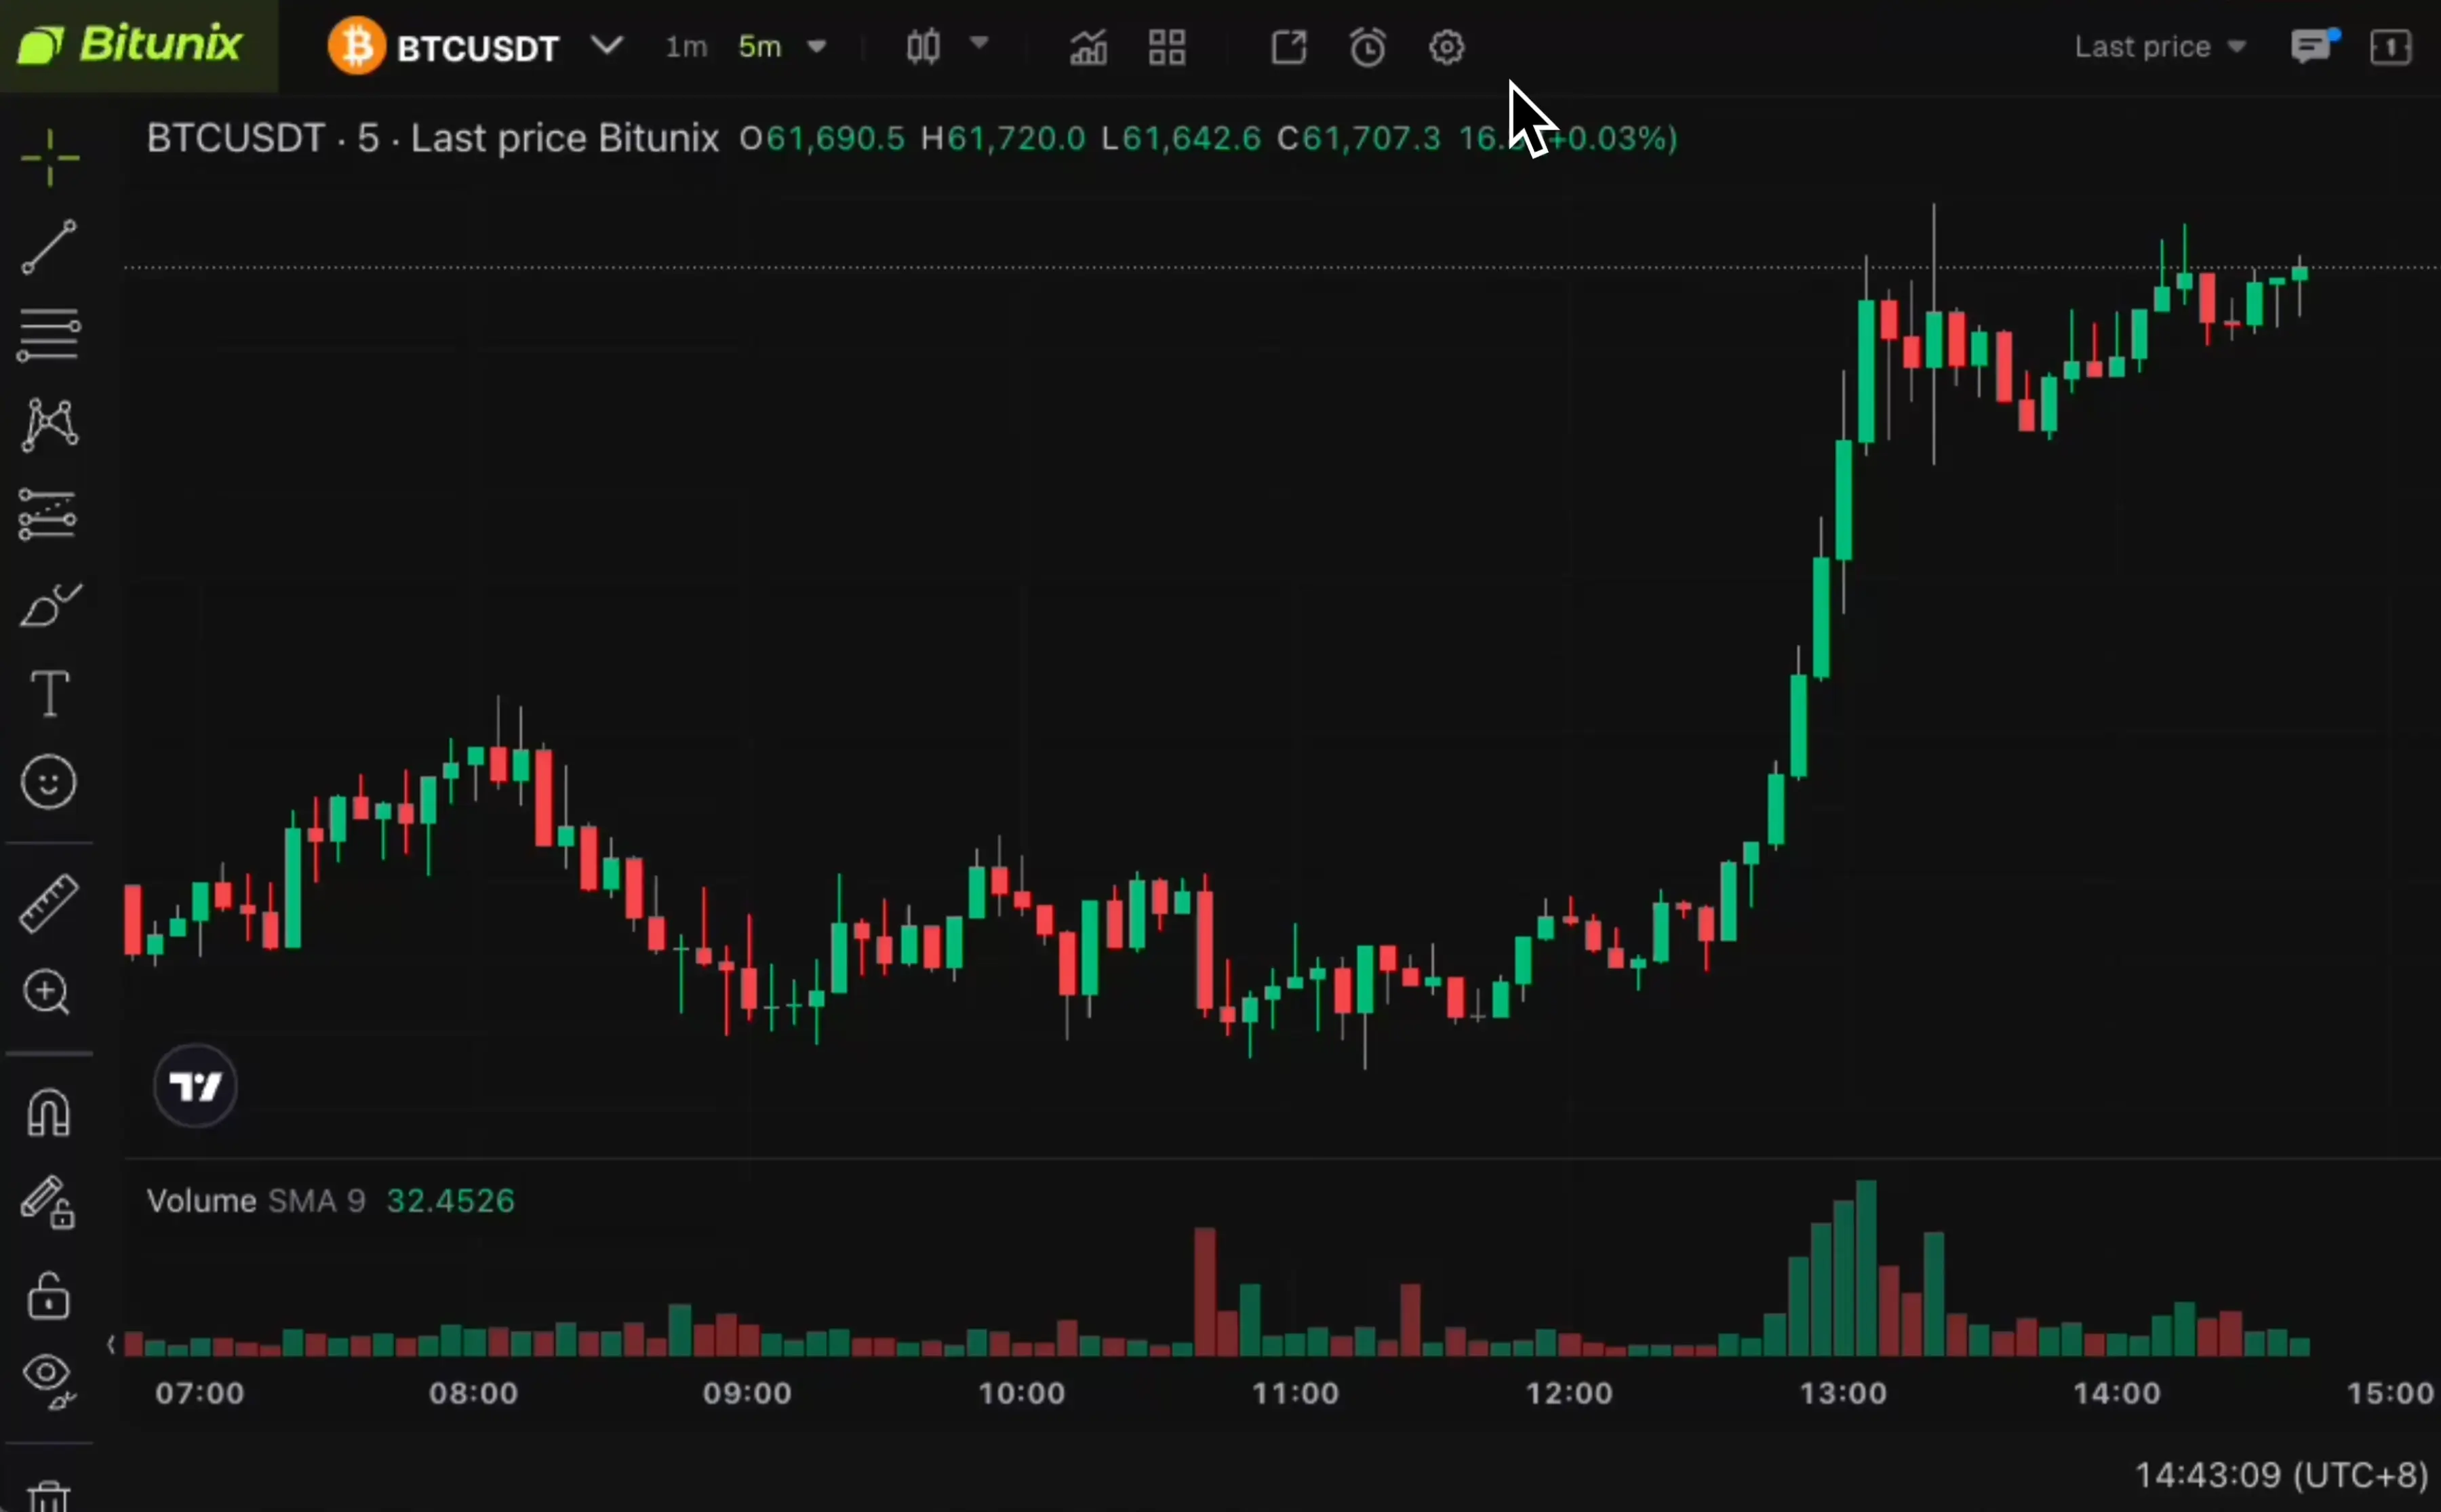The height and width of the screenshot is (1512, 2441).
Task: Switch to the 1m timeframe
Action: coord(686,47)
